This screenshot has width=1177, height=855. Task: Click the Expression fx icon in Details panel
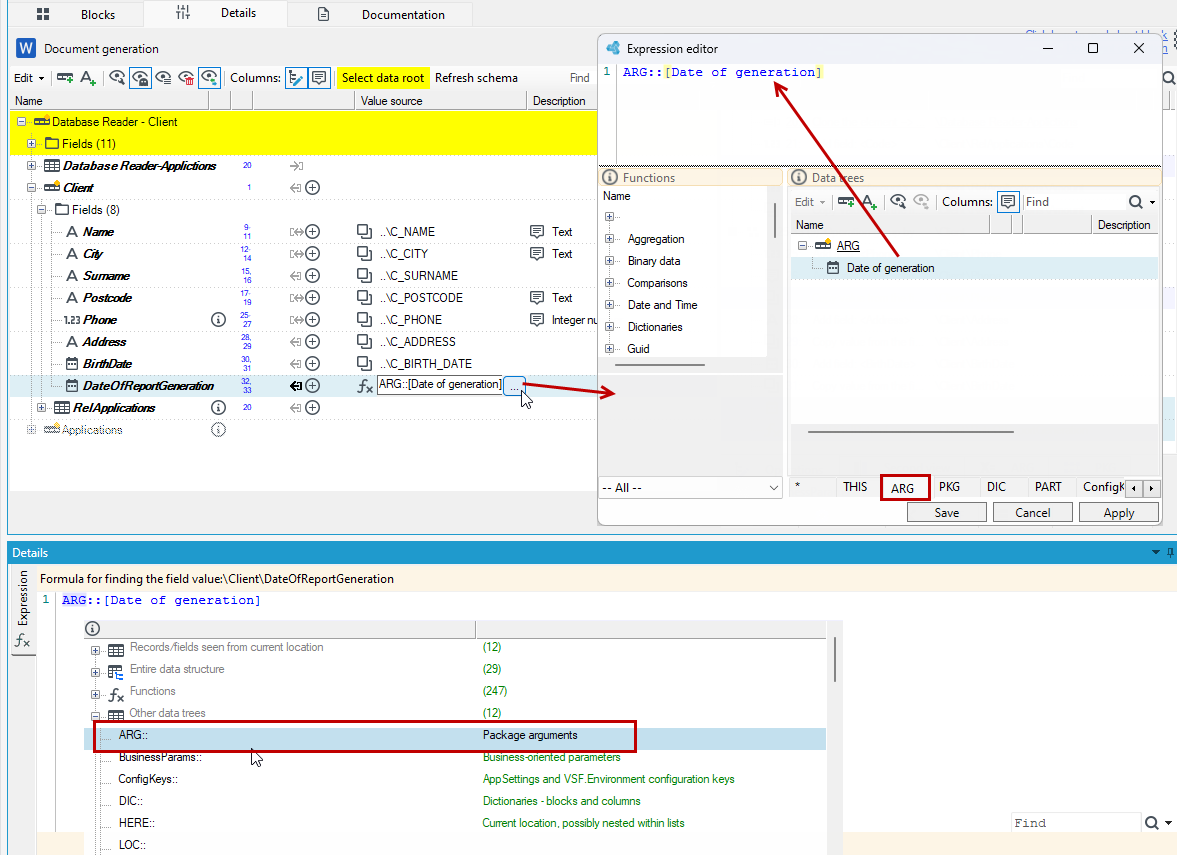[23, 641]
